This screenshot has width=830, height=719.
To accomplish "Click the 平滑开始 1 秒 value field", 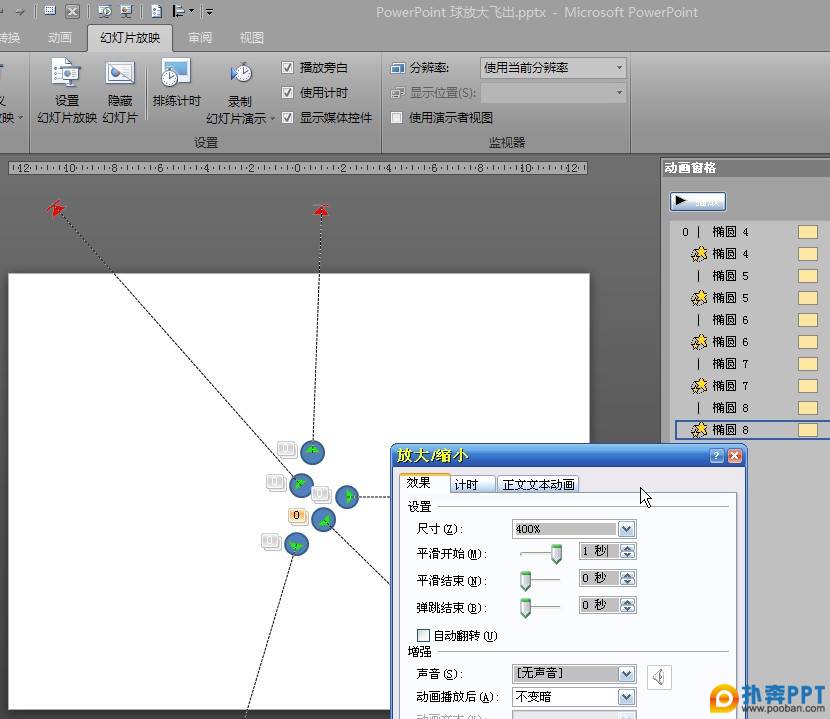I will [599, 551].
